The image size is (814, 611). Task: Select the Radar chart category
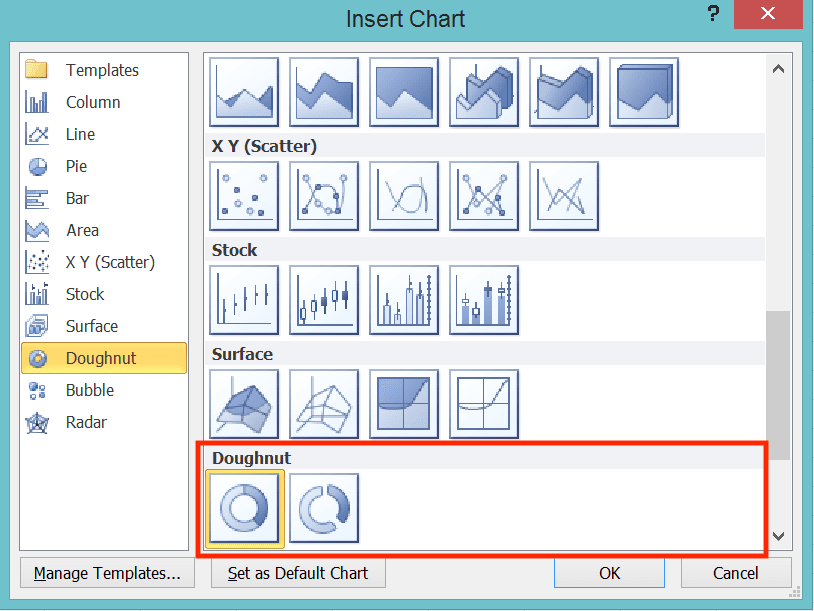pos(104,423)
